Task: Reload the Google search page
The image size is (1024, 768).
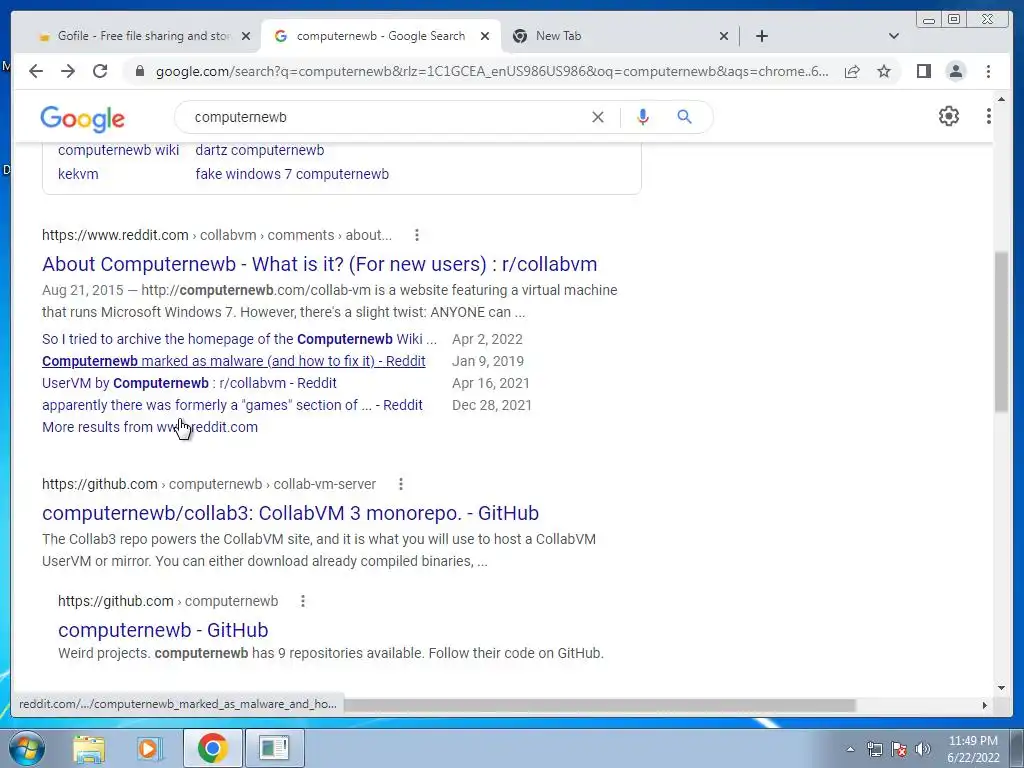Action: (100, 71)
